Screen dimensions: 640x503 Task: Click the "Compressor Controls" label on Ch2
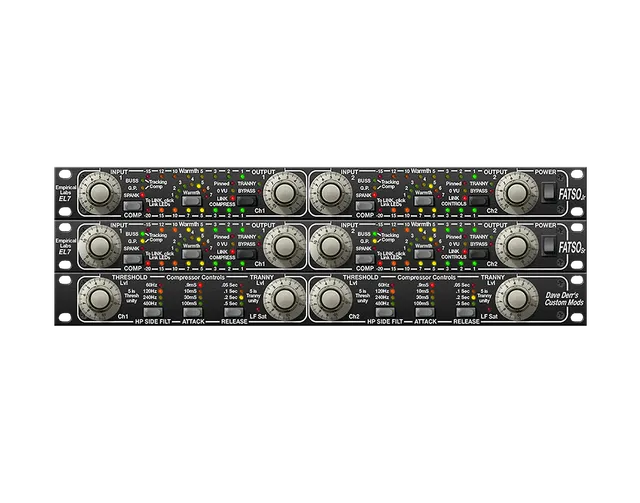(x=427, y=278)
